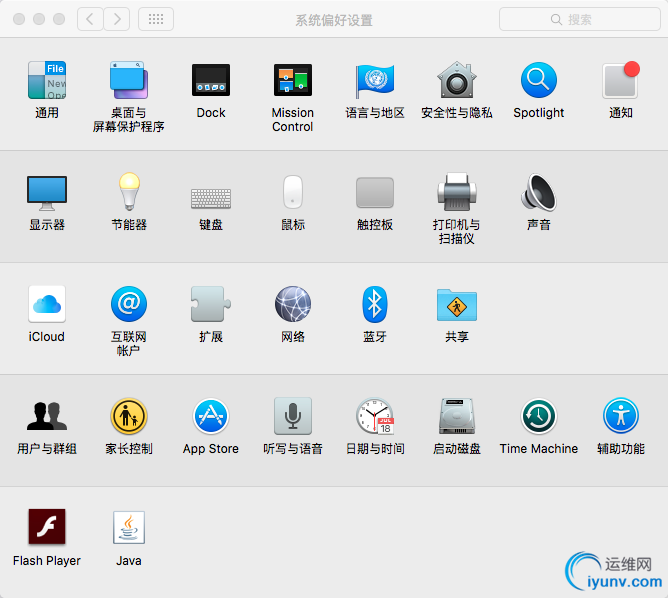668x598 pixels.
Task: Close the System Preferences window
Action: point(19,19)
